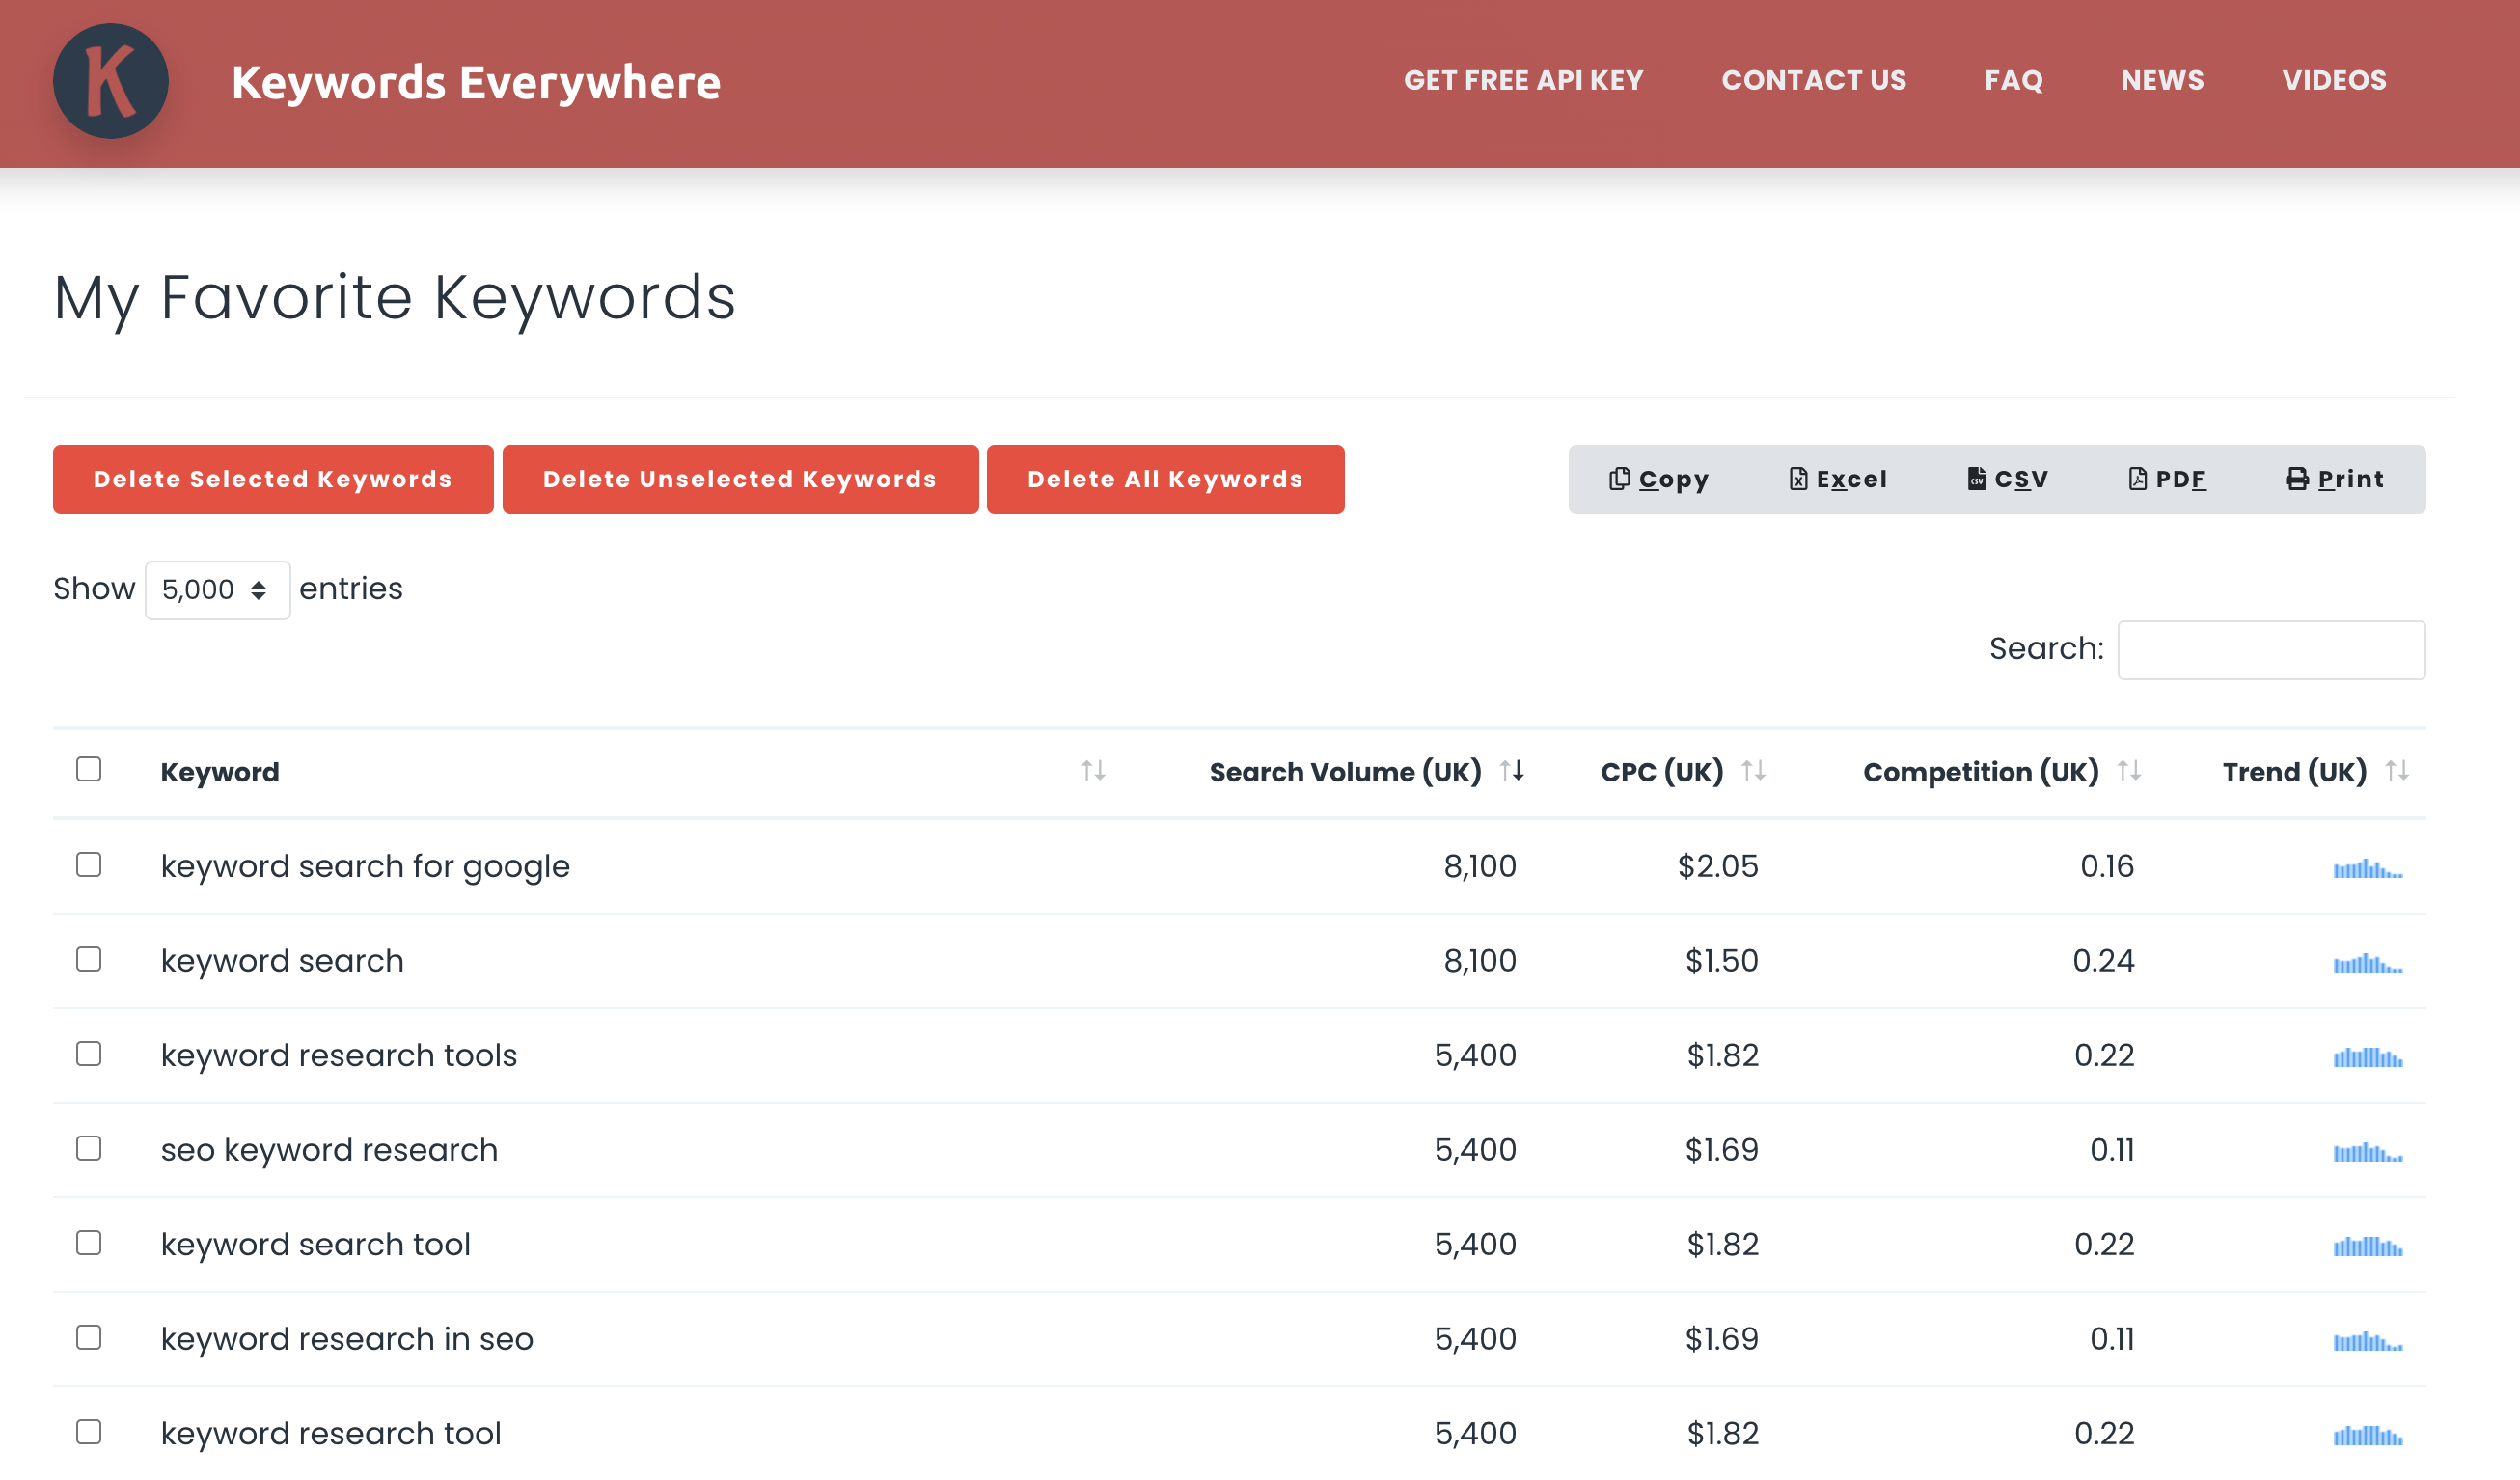Go to GET FREE API KEY
Viewport: 2520px width, 1480px height.
click(1523, 80)
